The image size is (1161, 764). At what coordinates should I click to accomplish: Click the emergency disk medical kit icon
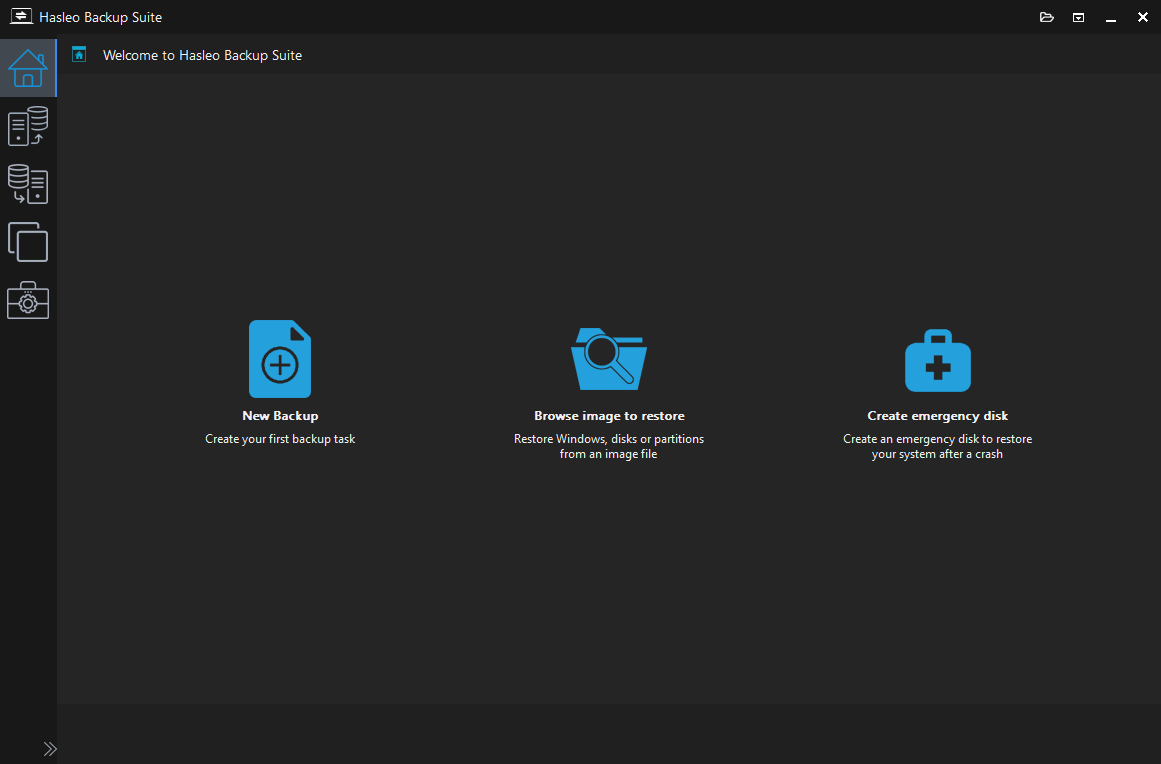pyautogui.click(x=937, y=361)
